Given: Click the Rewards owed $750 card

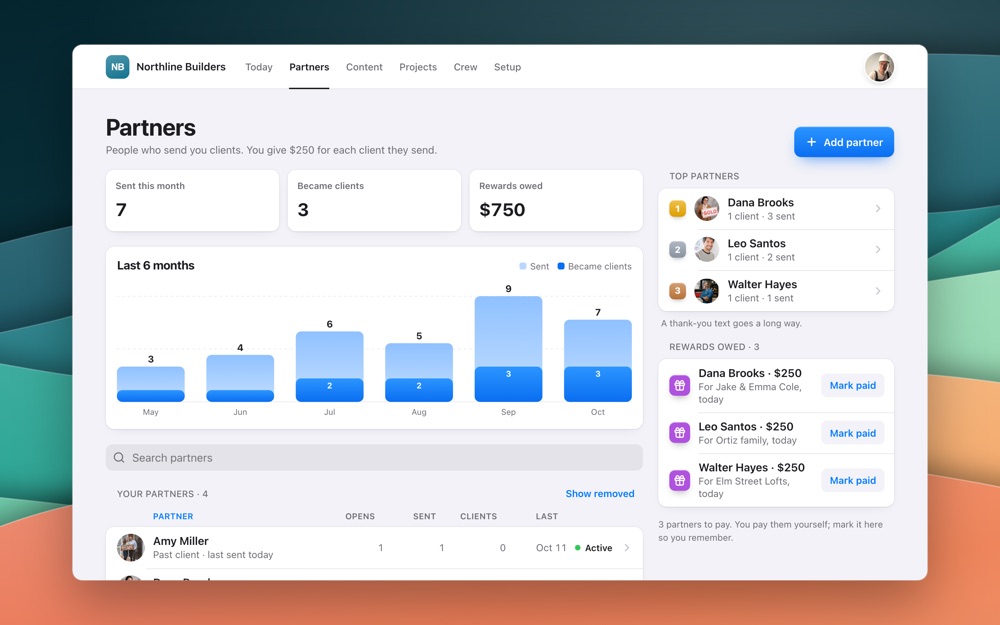Looking at the screenshot, I should (556, 200).
